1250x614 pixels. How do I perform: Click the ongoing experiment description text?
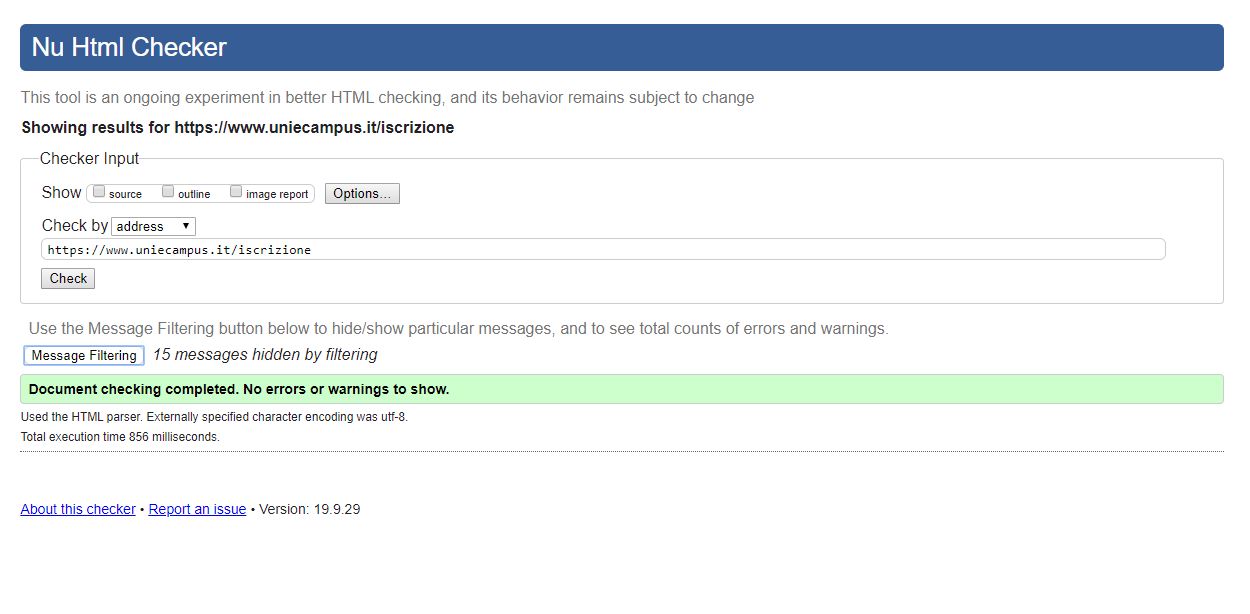pos(388,98)
